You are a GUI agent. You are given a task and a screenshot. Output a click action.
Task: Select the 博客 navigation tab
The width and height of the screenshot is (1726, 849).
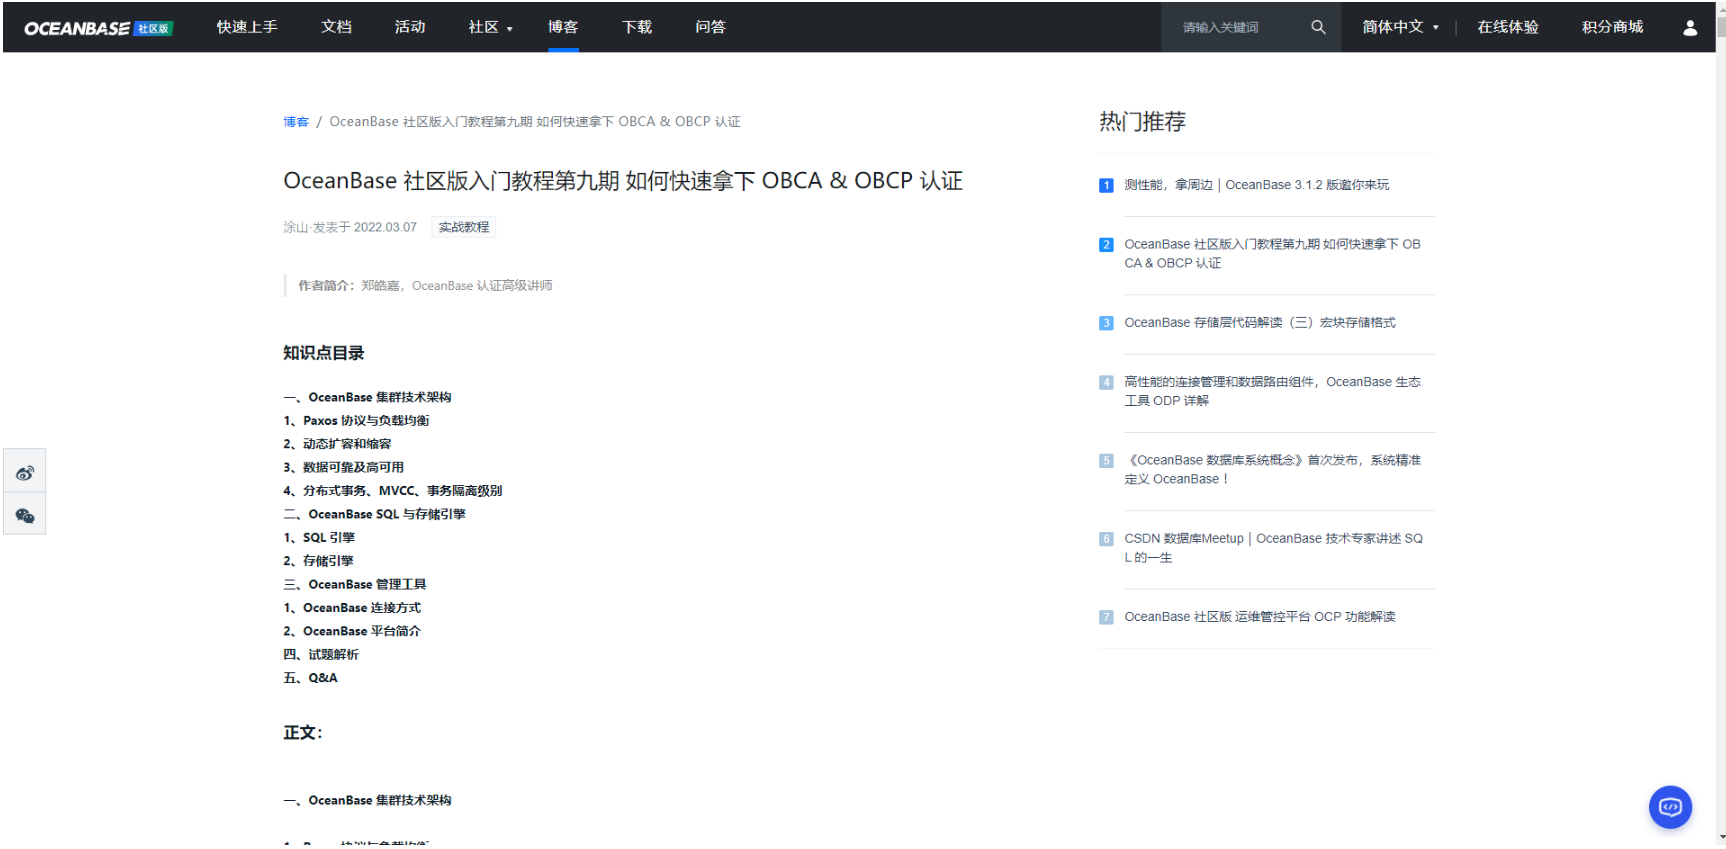tap(563, 27)
